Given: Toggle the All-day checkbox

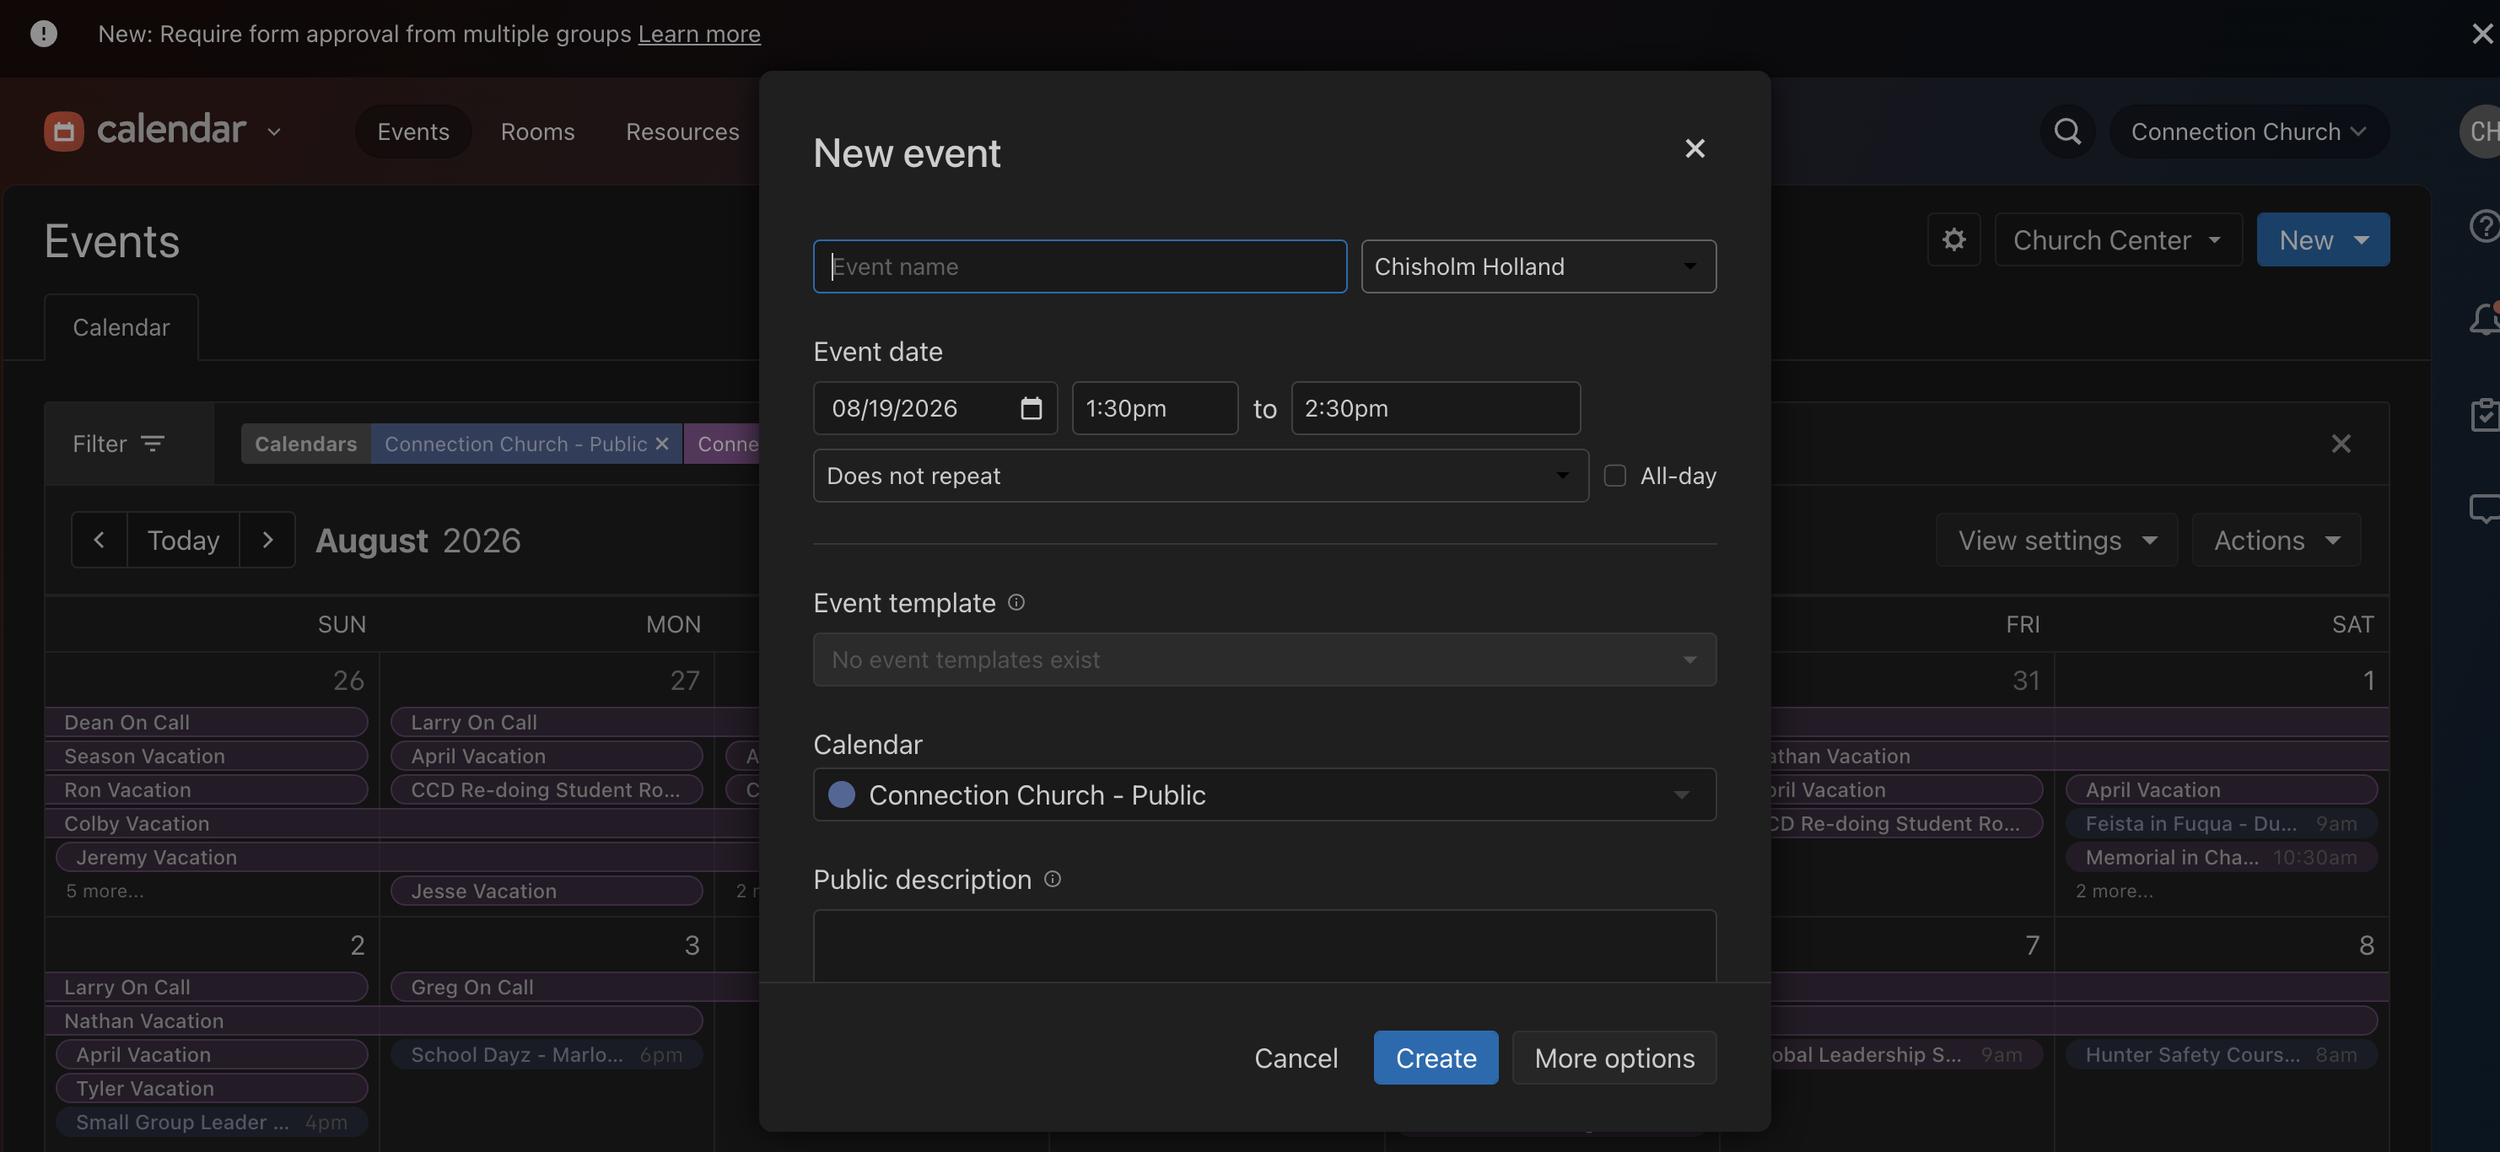Looking at the screenshot, I should (1615, 476).
